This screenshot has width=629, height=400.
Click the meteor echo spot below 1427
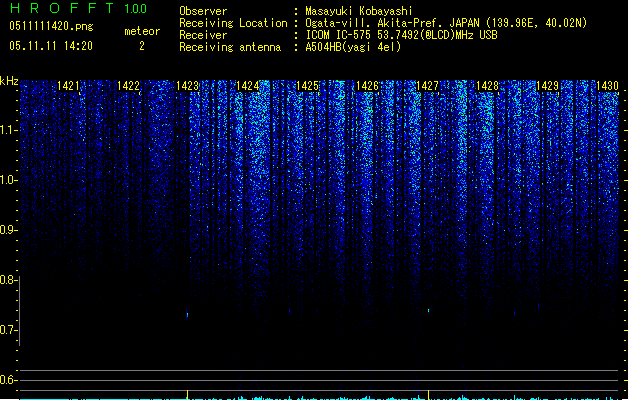pos(428,311)
